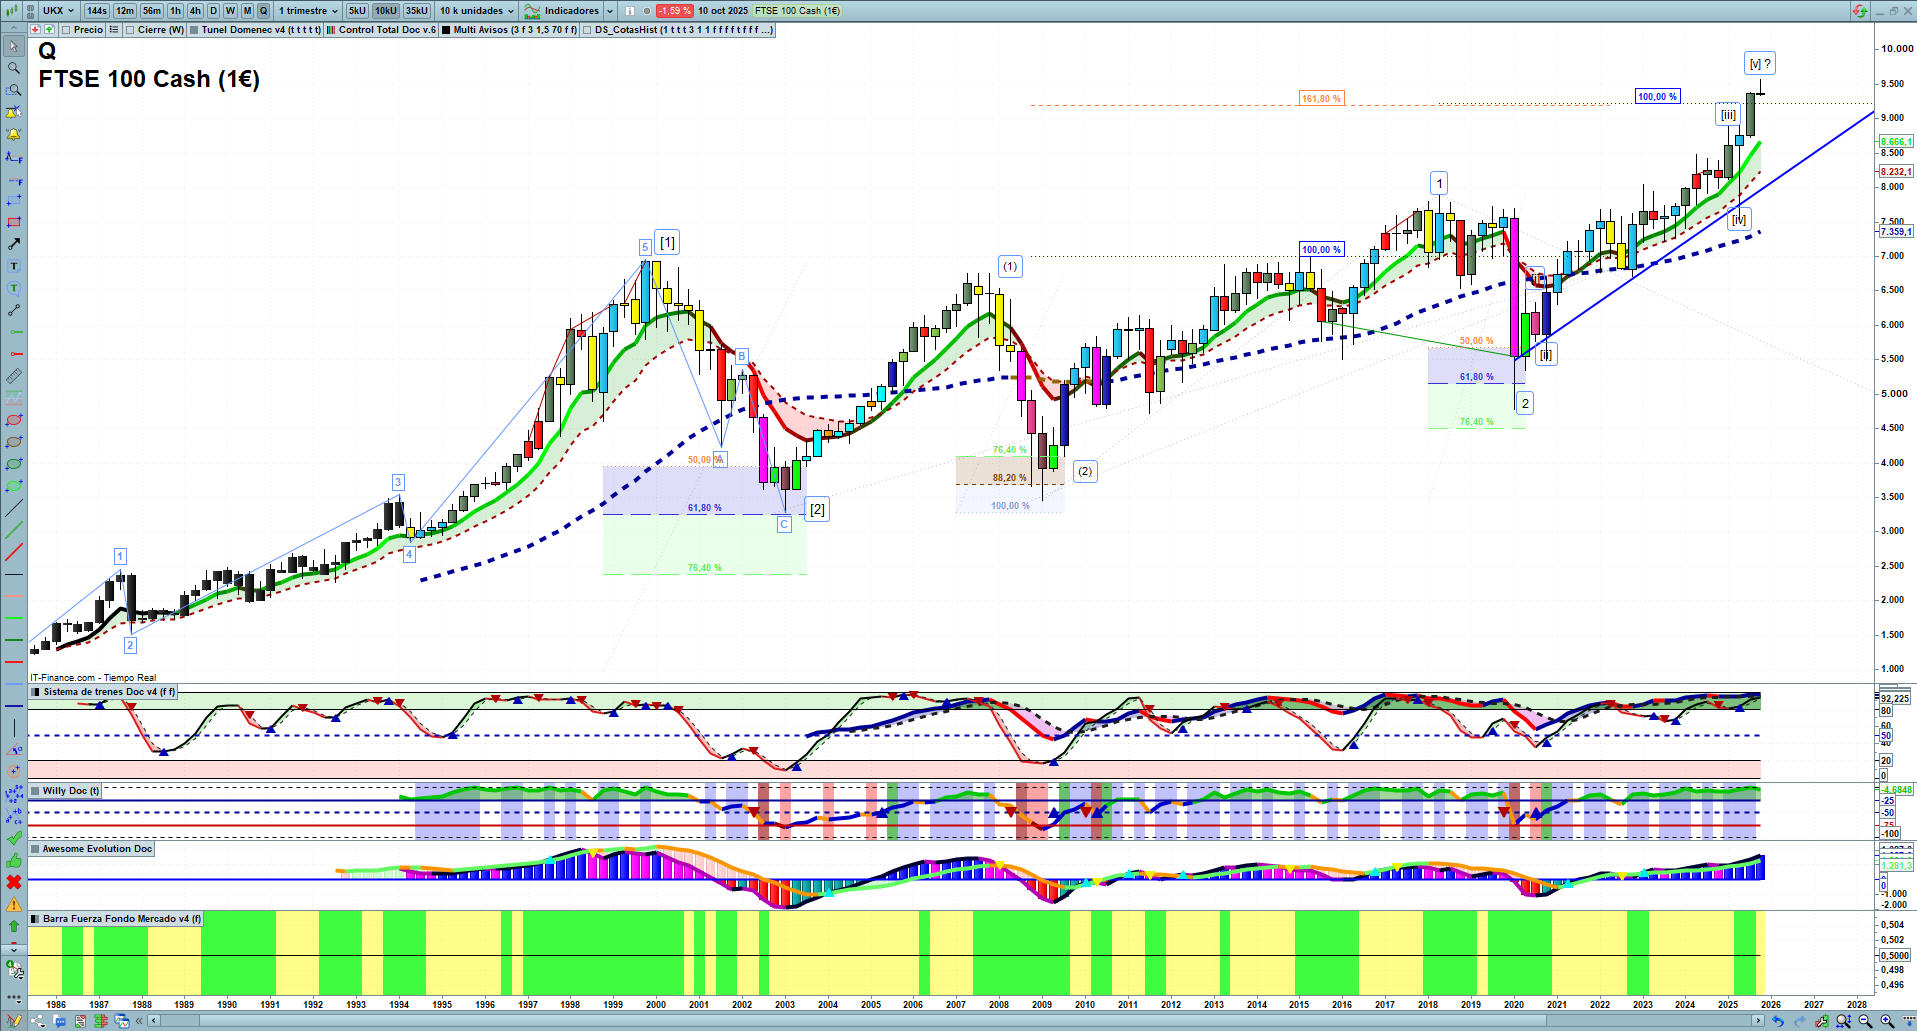Pick the magnifying glass zoom tool
The height and width of the screenshot is (1031, 1917).
(x=14, y=68)
